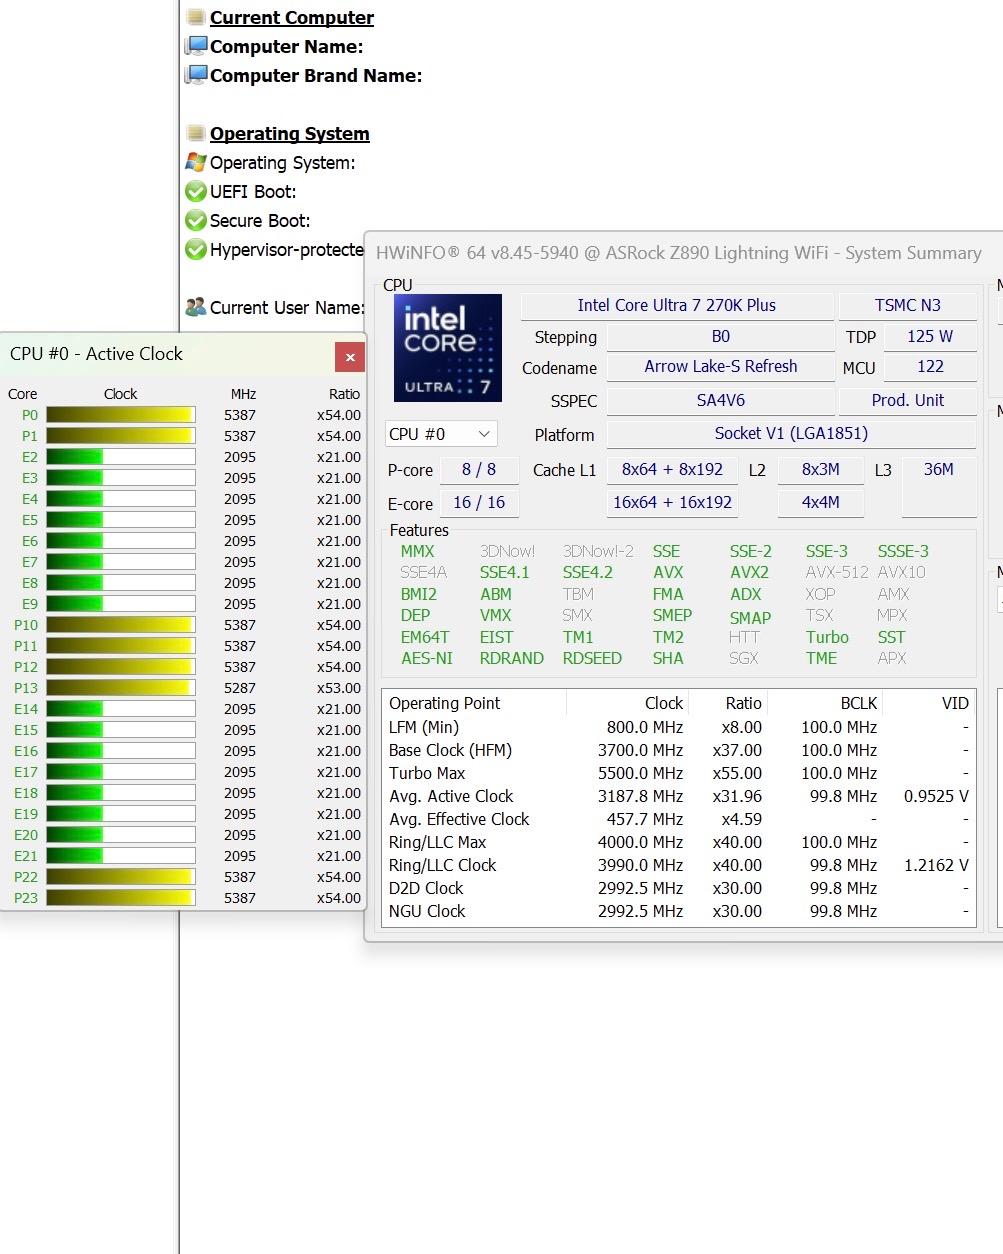Viewport: 1003px width, 1254px height.
Task: Click the Current Computer section icon
Action: [x=196, y=18]
